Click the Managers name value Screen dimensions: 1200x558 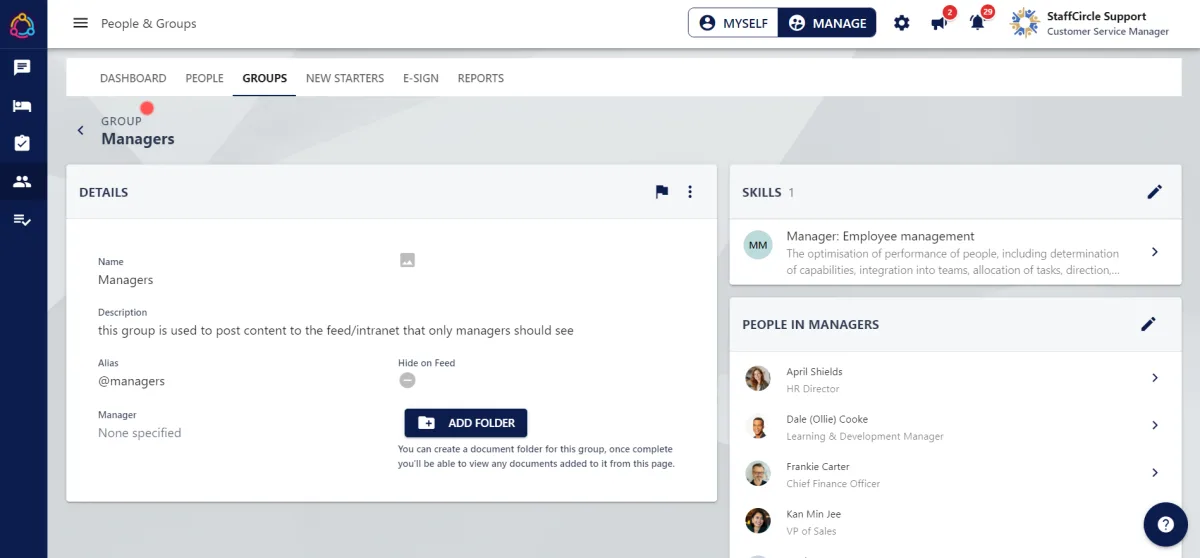(126, 280)
